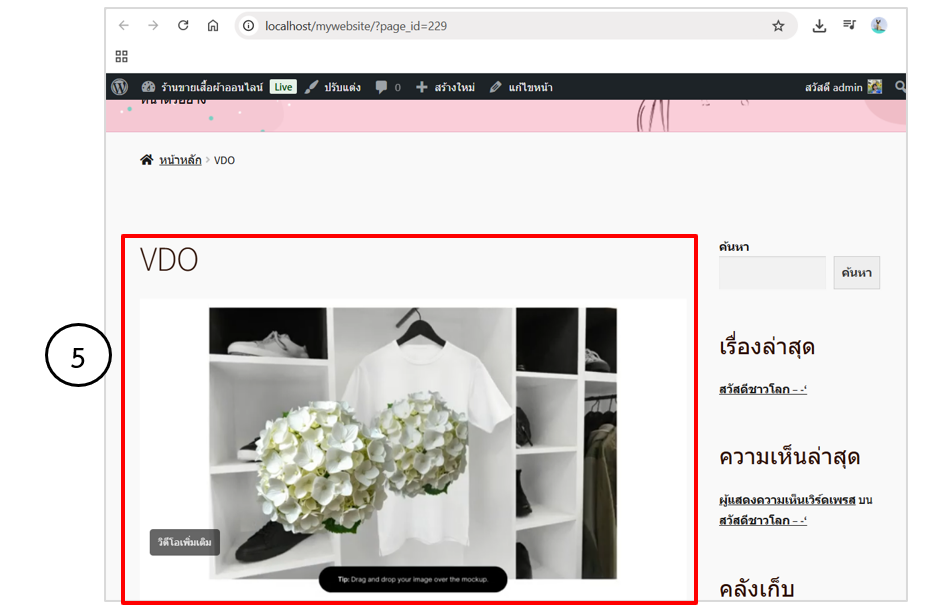Click the WordPress logo in admin bar

[120, 87]
